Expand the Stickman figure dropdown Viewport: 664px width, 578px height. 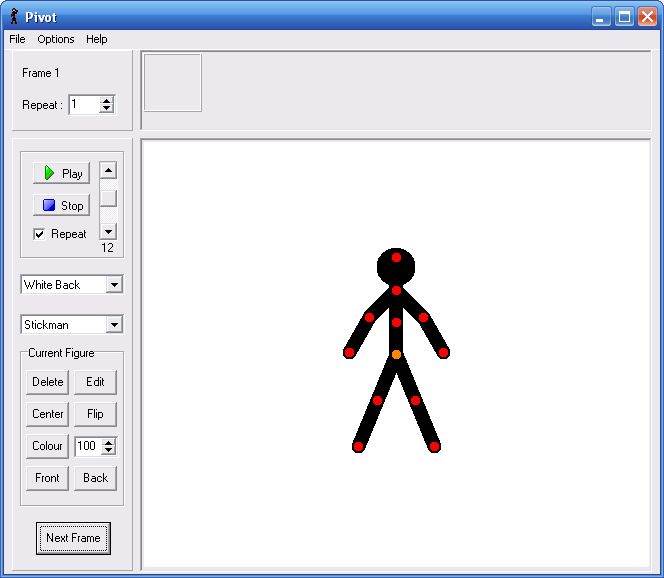(x=114, y=325)
